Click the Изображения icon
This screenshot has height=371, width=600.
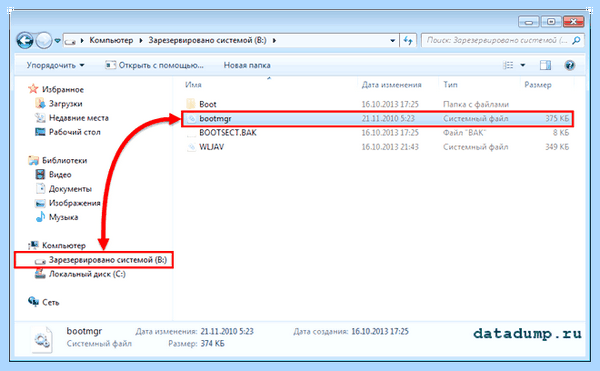click(x=40, y=203)
